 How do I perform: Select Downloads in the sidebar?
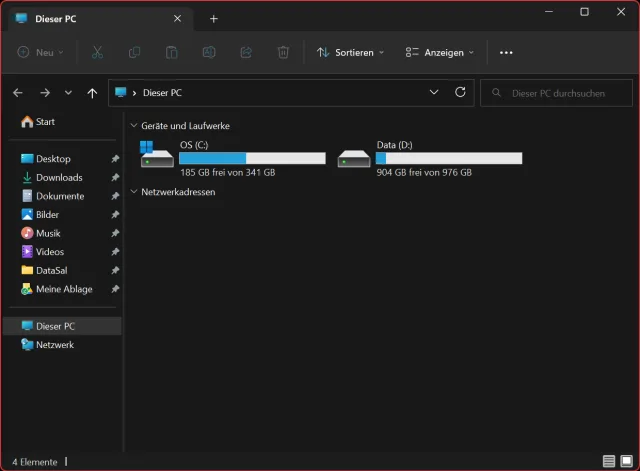coord(59,177)
